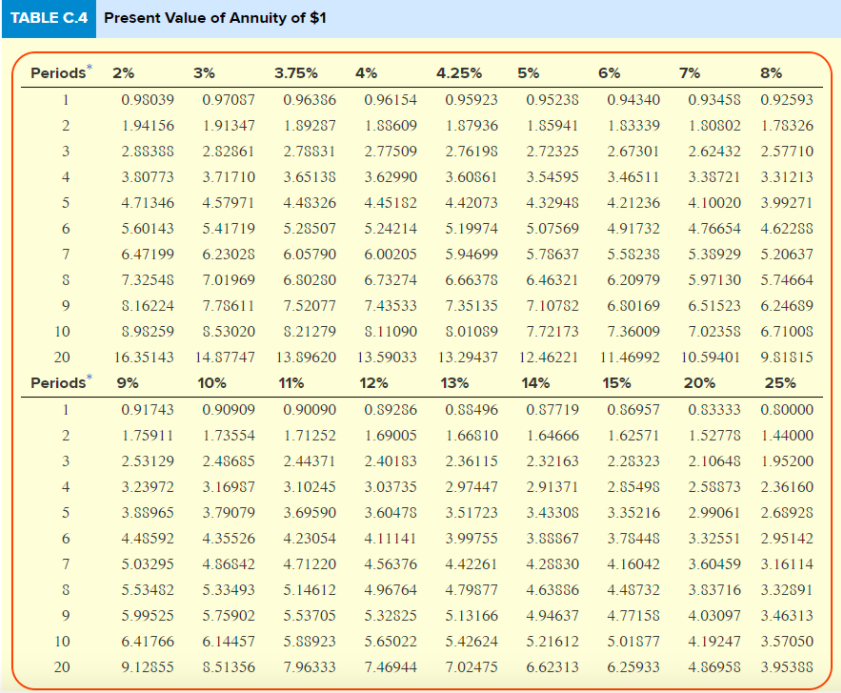This screenshot has width=841, height=693.
Task: Select the 25% column header
Action: point(780,383)
